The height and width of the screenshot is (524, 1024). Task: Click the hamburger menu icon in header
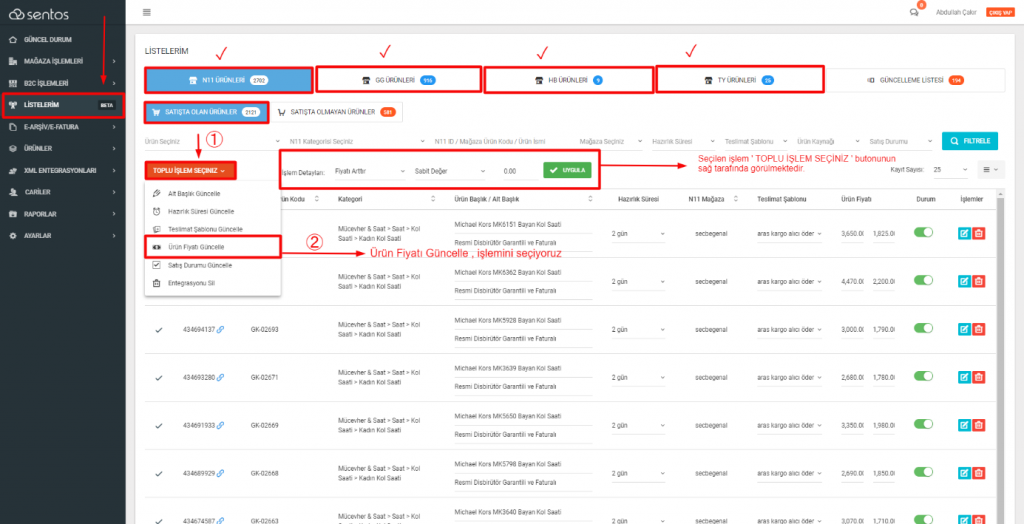[x=147, y=12]
